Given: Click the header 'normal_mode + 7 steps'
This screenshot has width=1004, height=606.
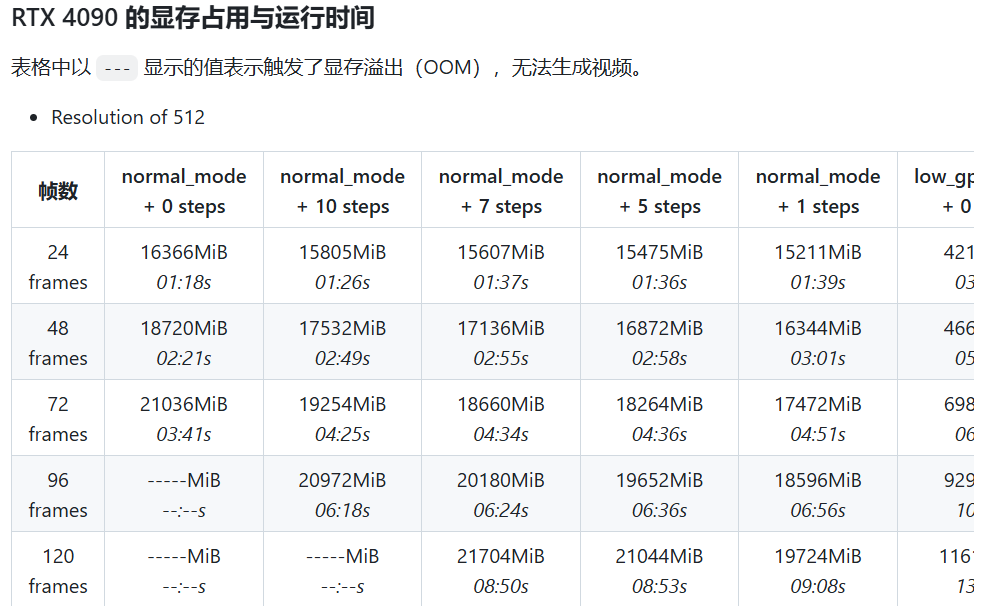Looking at the screenshot, I should pyautogui.click(x=501, y=190).
